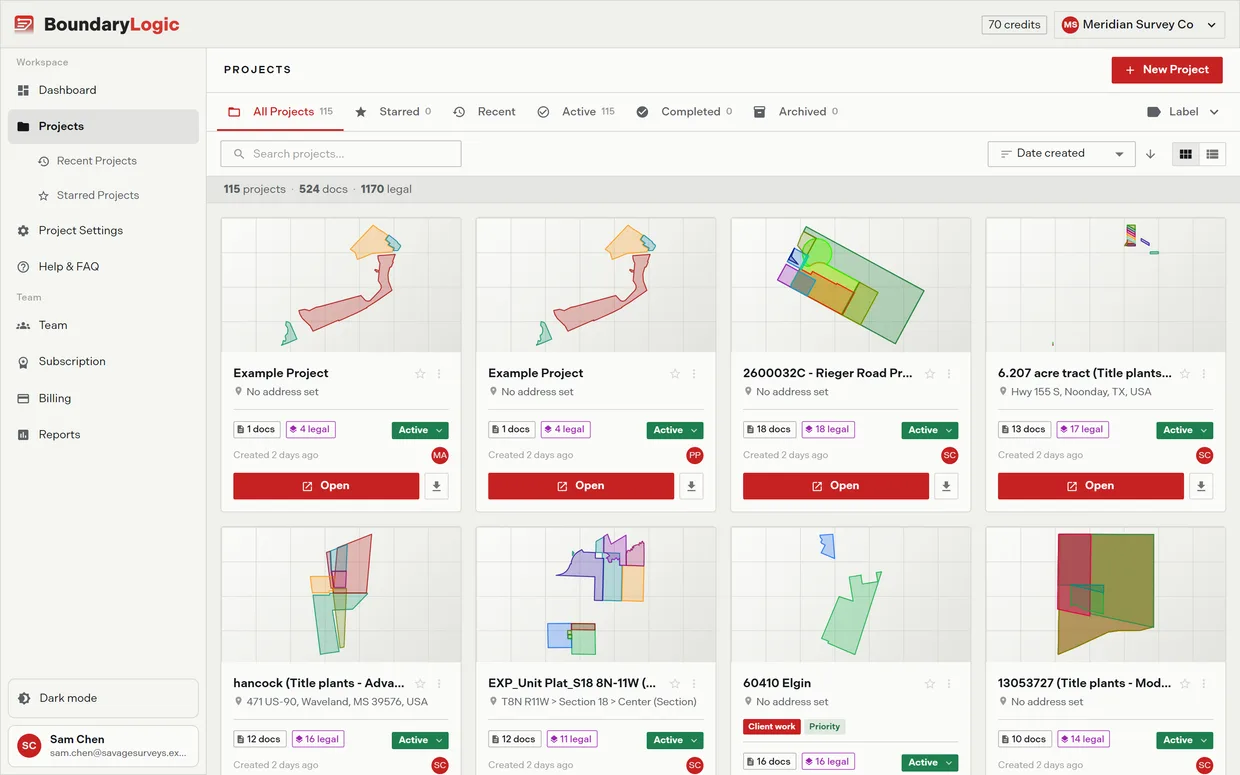The image size is (1240, 775).
Task: Switch to grid view
Action: [1186, 154]
